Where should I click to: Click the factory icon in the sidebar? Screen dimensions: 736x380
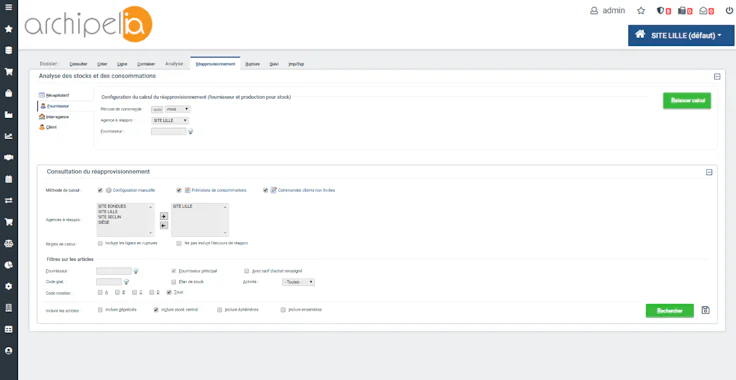[8, 115]
